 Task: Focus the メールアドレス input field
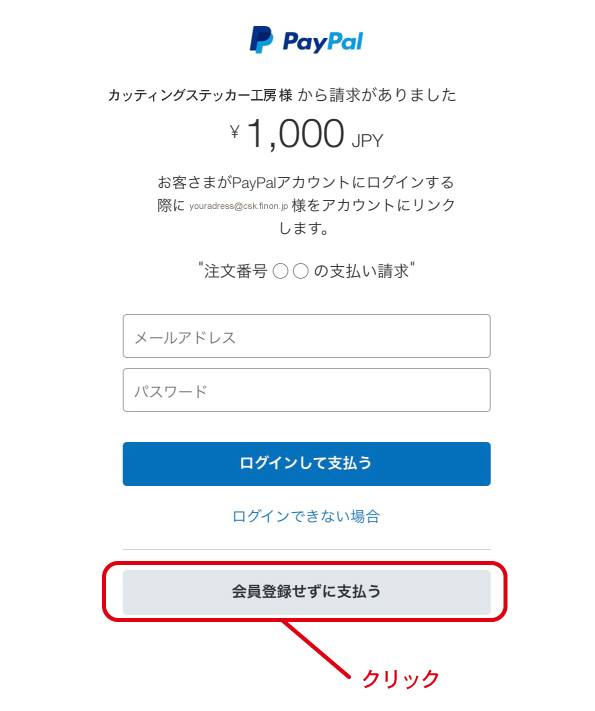[x=307, y=336]
